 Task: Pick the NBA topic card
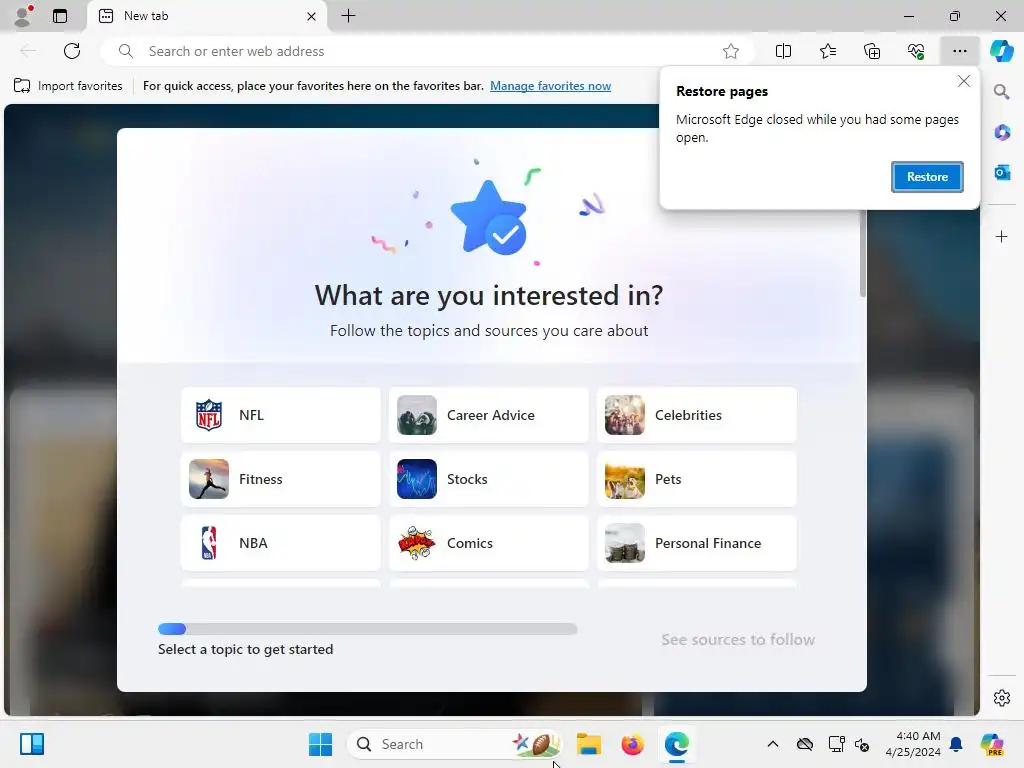281,543
